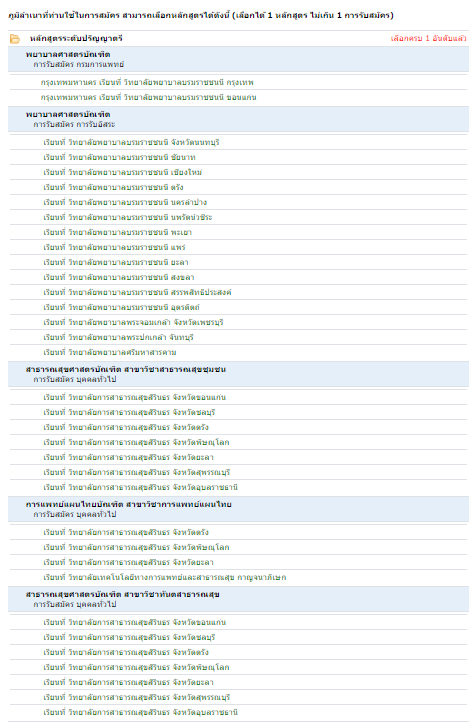Click the สาขาวิชาทันตสาธารณสุข program header
Screen dimensions: 473x723
(123, 594)
